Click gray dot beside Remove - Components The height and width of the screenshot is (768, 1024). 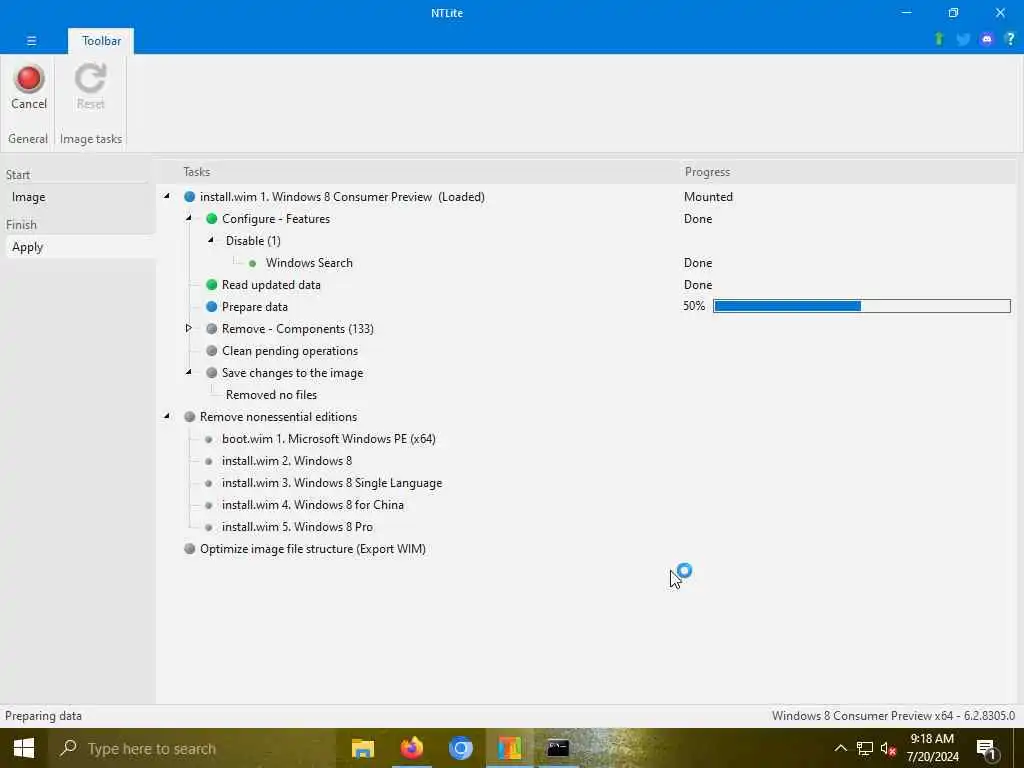pos(212,328)
